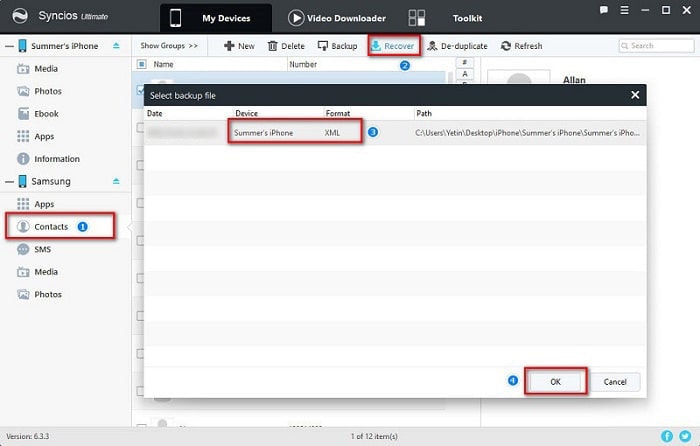700x446 pixels.
Task: Open Twitter icon in status bar
Action: (x=684, y=437)
